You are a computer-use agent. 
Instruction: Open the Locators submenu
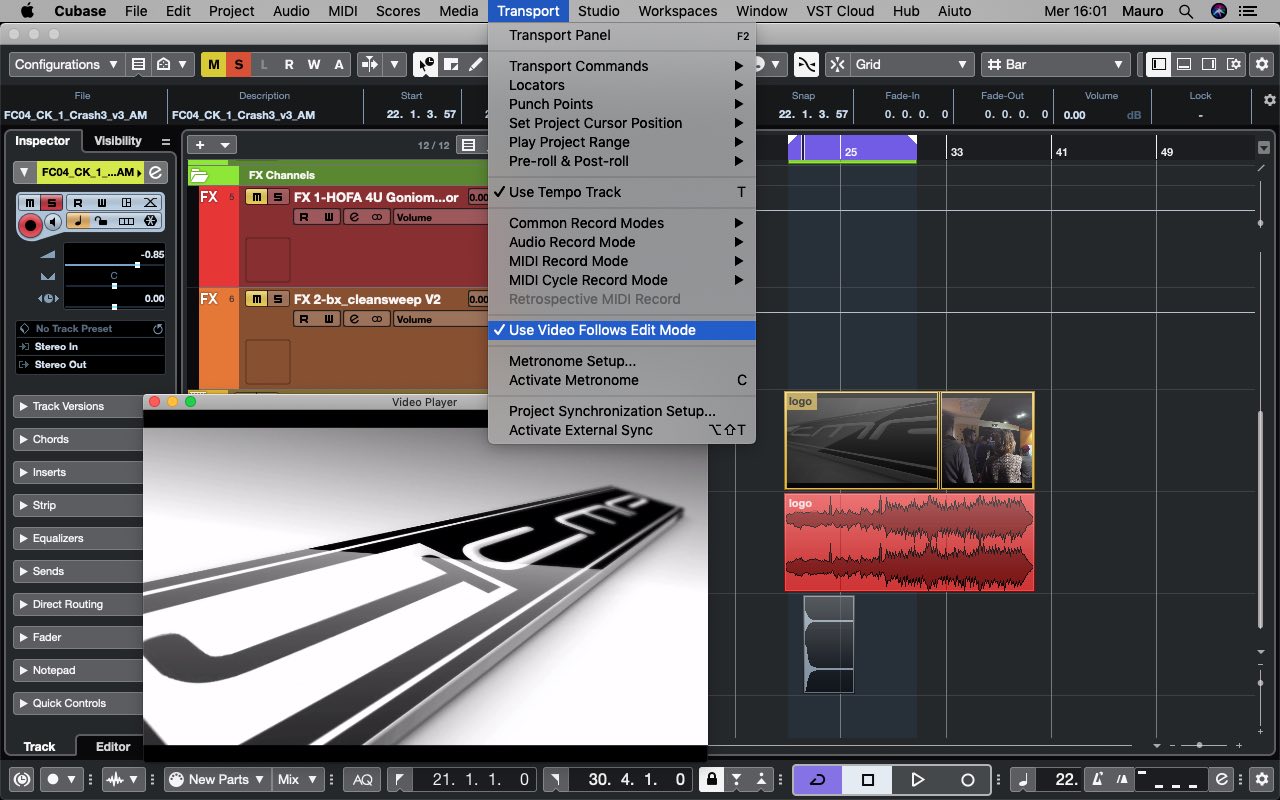[x=621, y=85]
